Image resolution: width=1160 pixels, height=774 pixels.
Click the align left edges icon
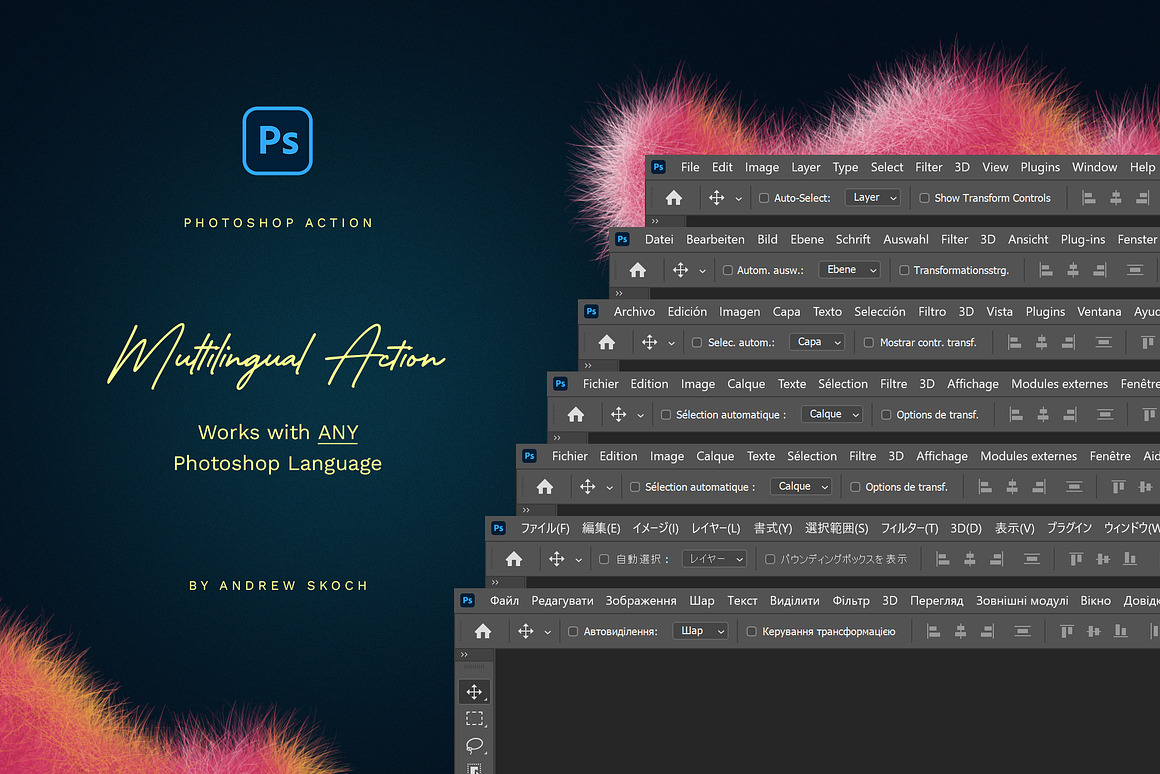1089,197
